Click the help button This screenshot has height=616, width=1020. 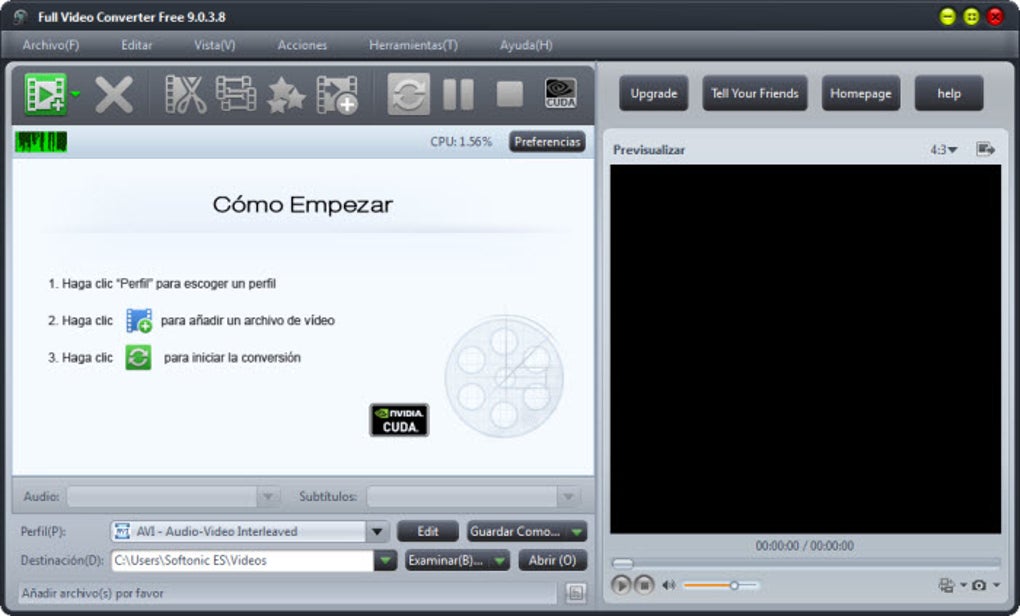pyautogui.click(x=948, y=93)
